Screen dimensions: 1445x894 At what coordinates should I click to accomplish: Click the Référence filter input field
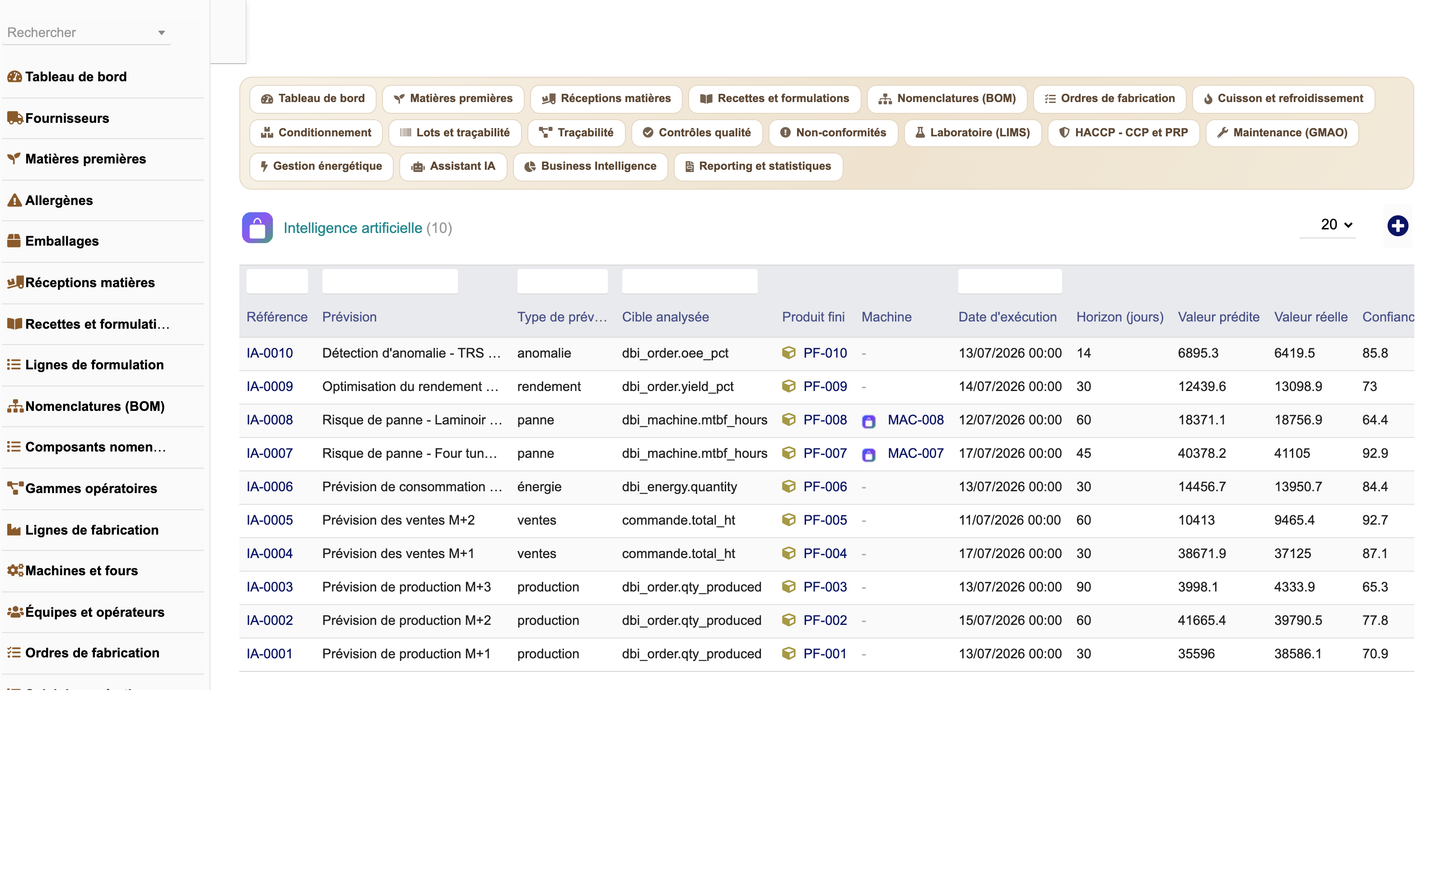point(277,281)
